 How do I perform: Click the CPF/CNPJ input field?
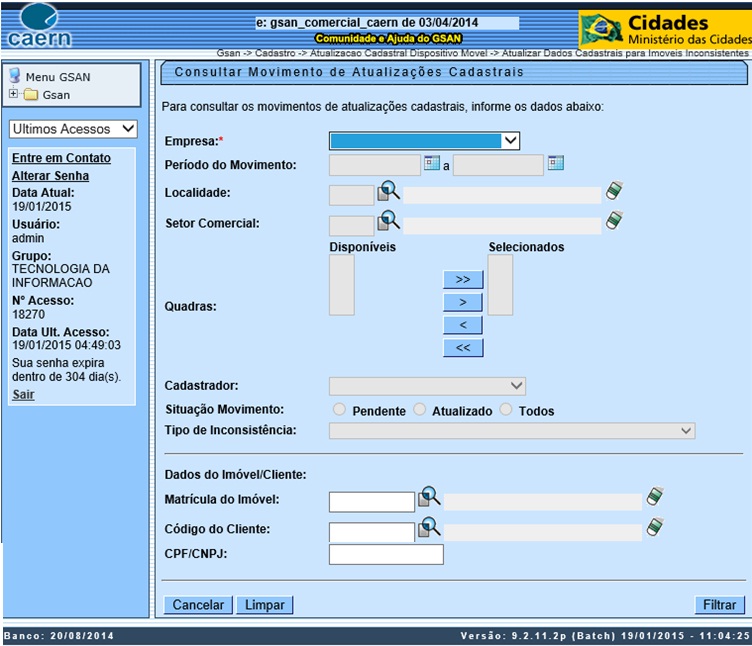pos(386,554)
